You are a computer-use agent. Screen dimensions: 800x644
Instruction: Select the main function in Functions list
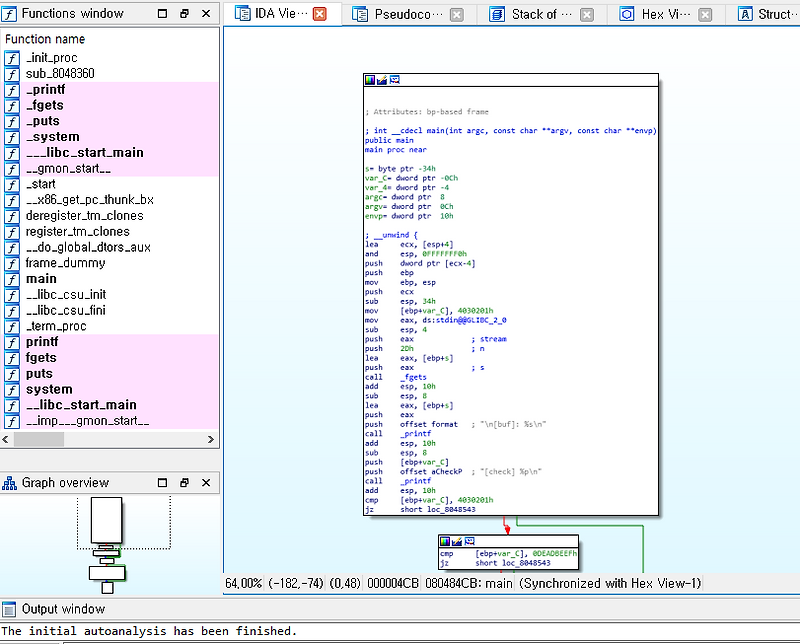pos(42,279)
